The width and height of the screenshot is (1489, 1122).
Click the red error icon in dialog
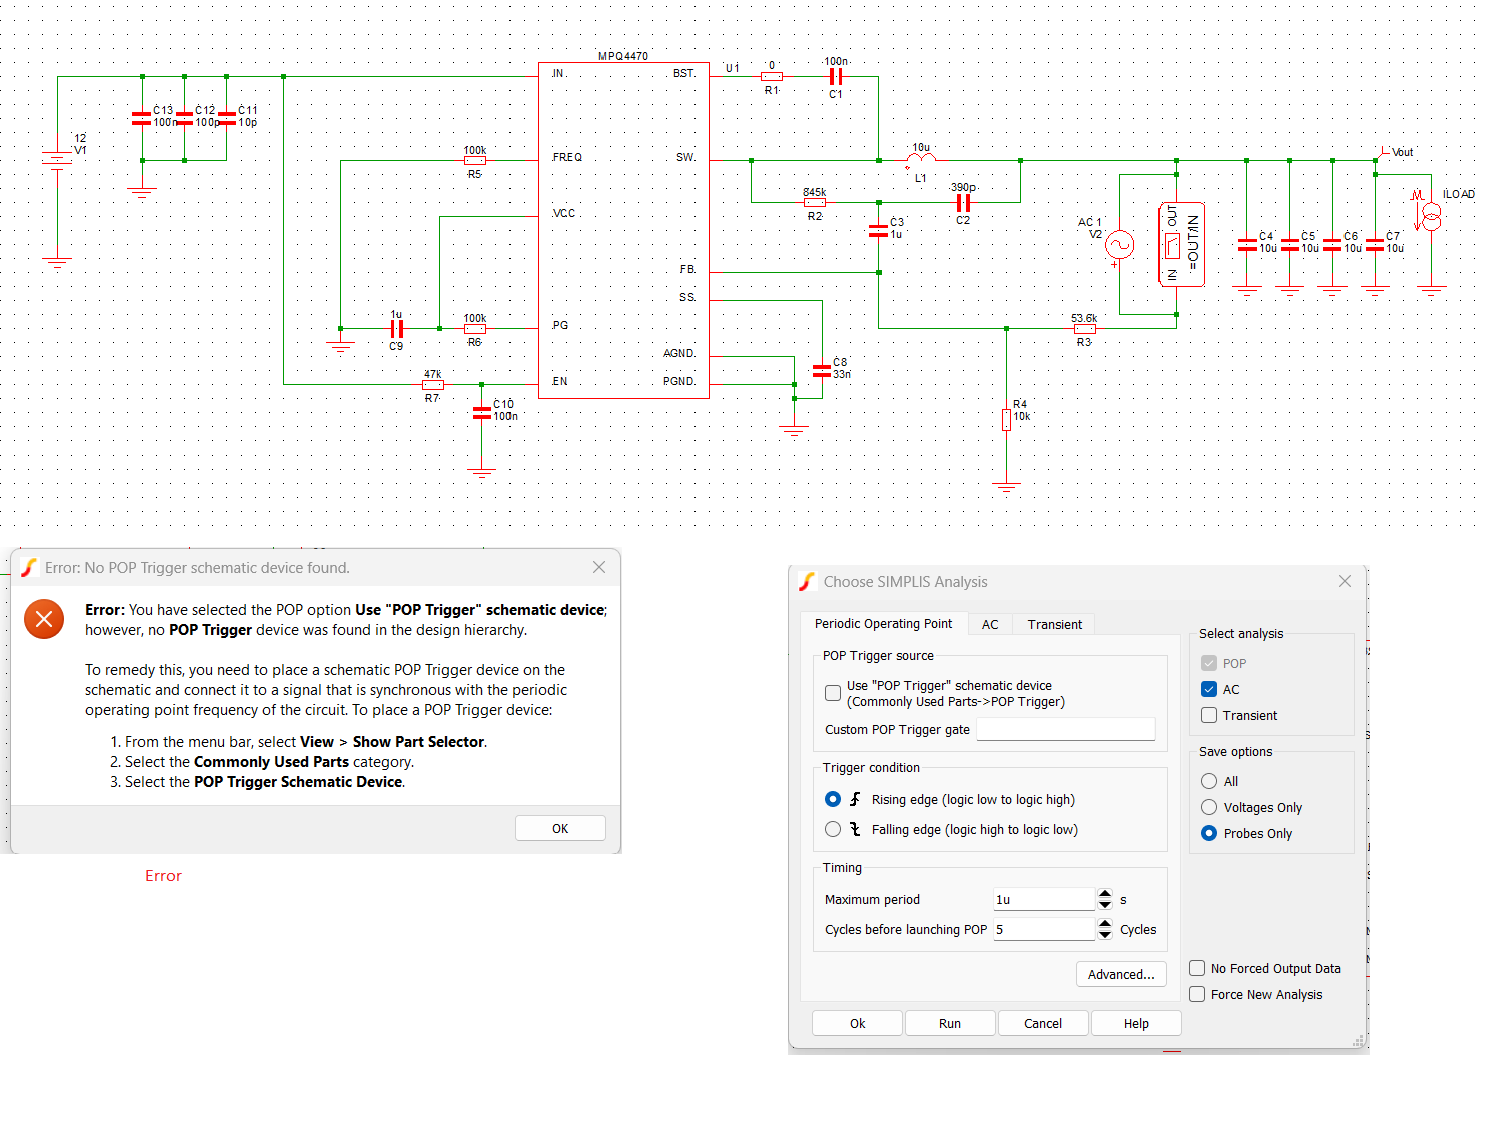[44, 620]
